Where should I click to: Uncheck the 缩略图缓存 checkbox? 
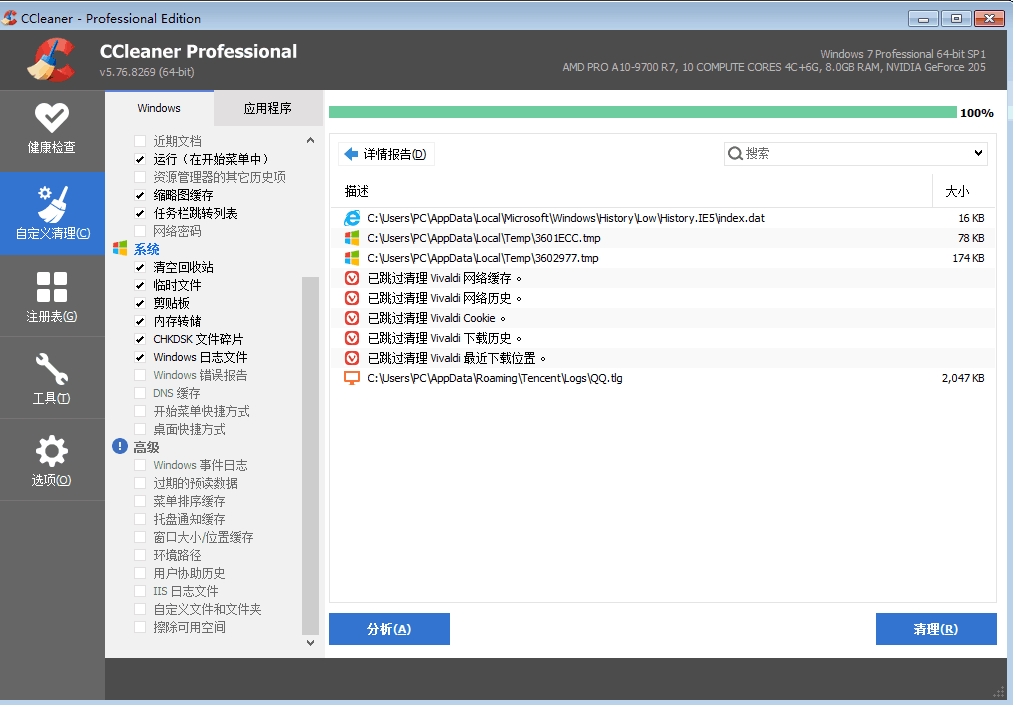[140, 195]
